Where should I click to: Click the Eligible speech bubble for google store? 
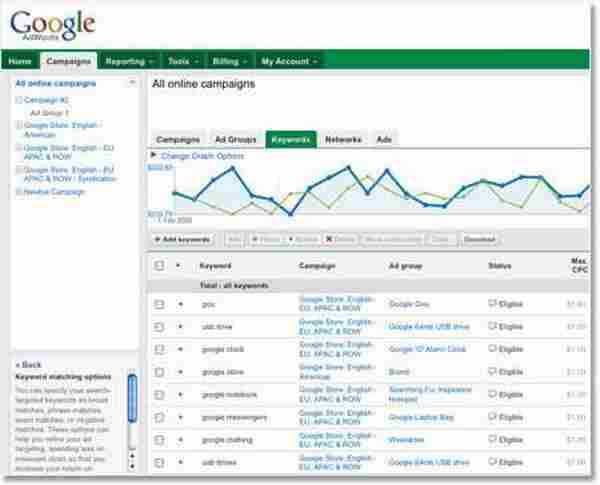click(492, 371)
